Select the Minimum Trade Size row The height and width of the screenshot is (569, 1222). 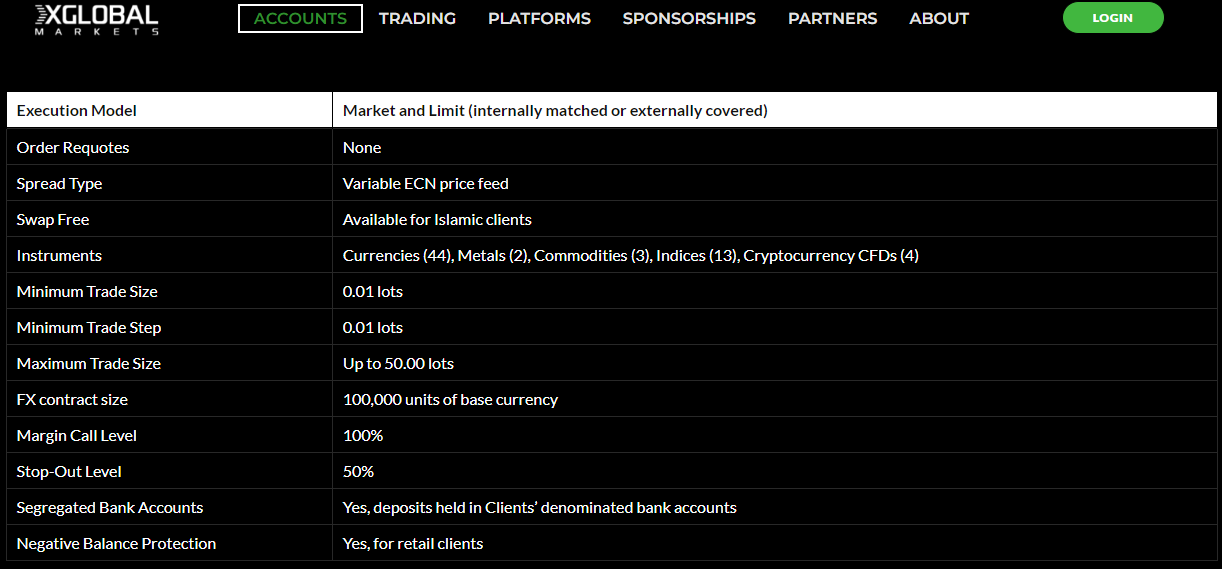tap(611, 291)
